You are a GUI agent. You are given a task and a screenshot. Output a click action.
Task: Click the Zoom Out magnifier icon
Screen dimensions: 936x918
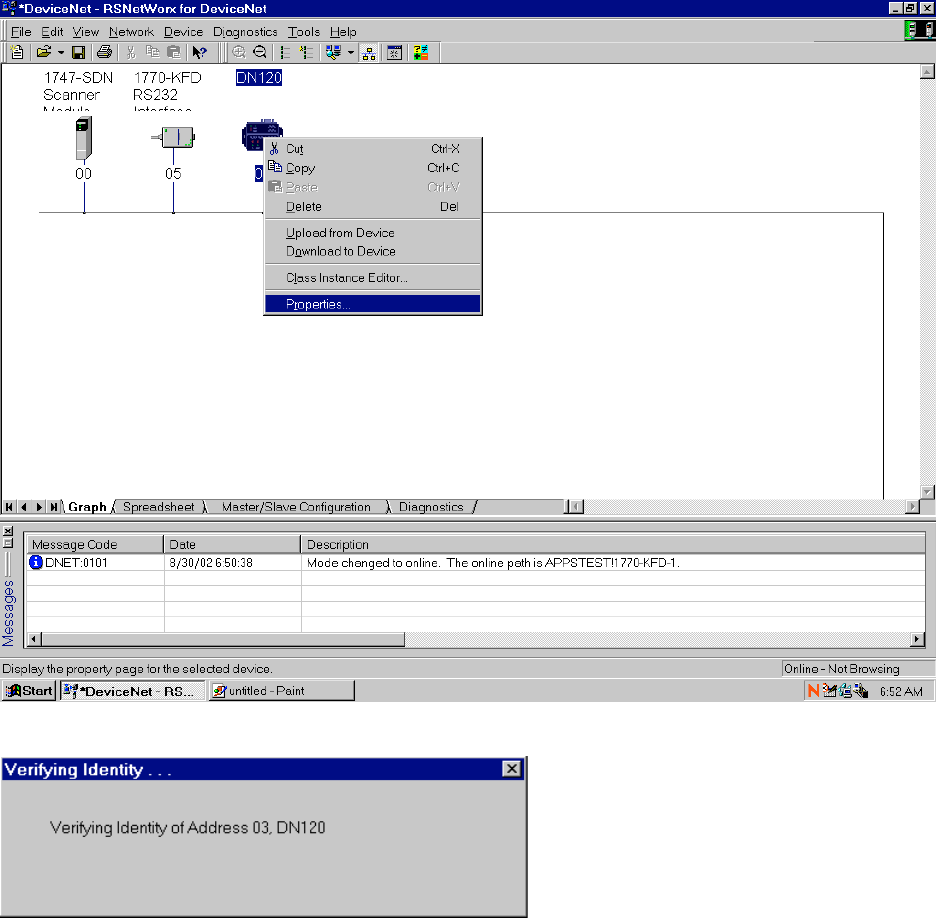(x=260, y=53)
